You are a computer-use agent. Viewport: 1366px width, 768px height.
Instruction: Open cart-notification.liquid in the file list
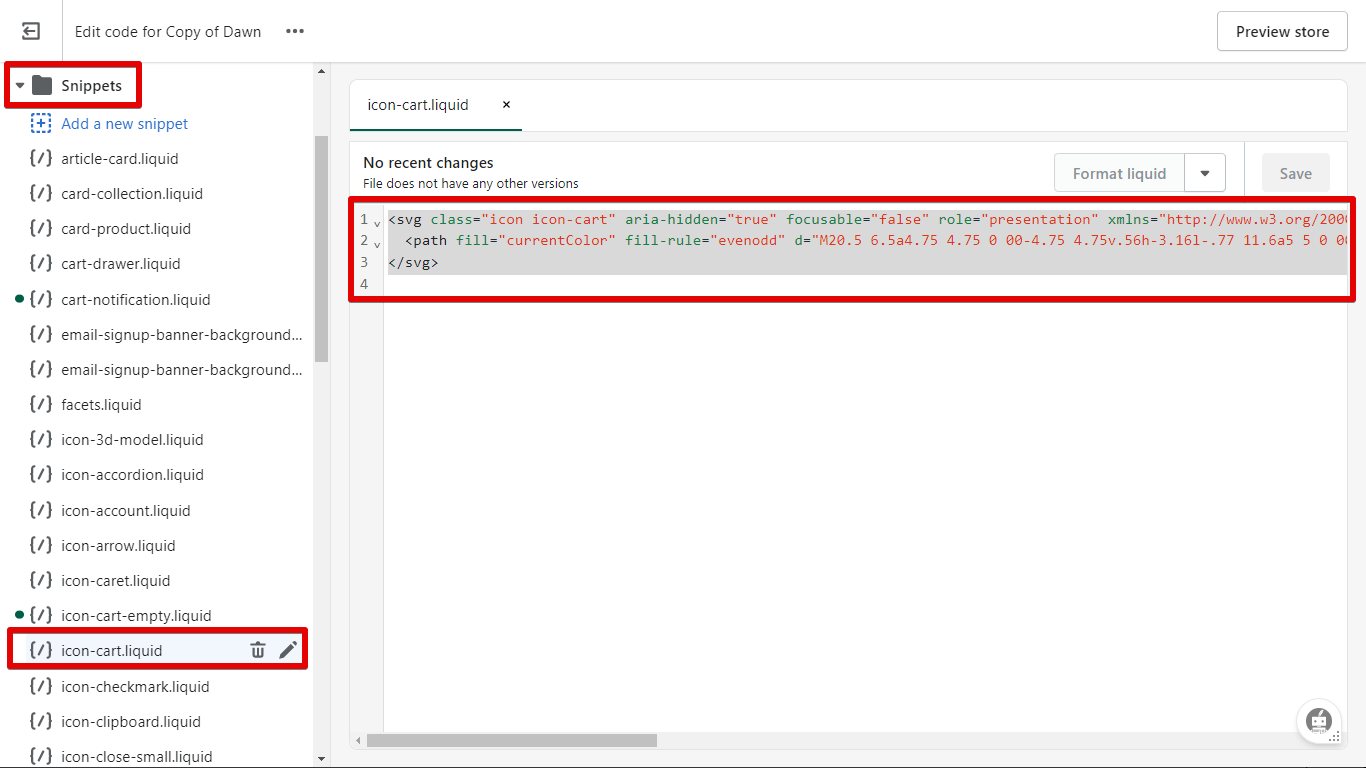click(136, 300)
